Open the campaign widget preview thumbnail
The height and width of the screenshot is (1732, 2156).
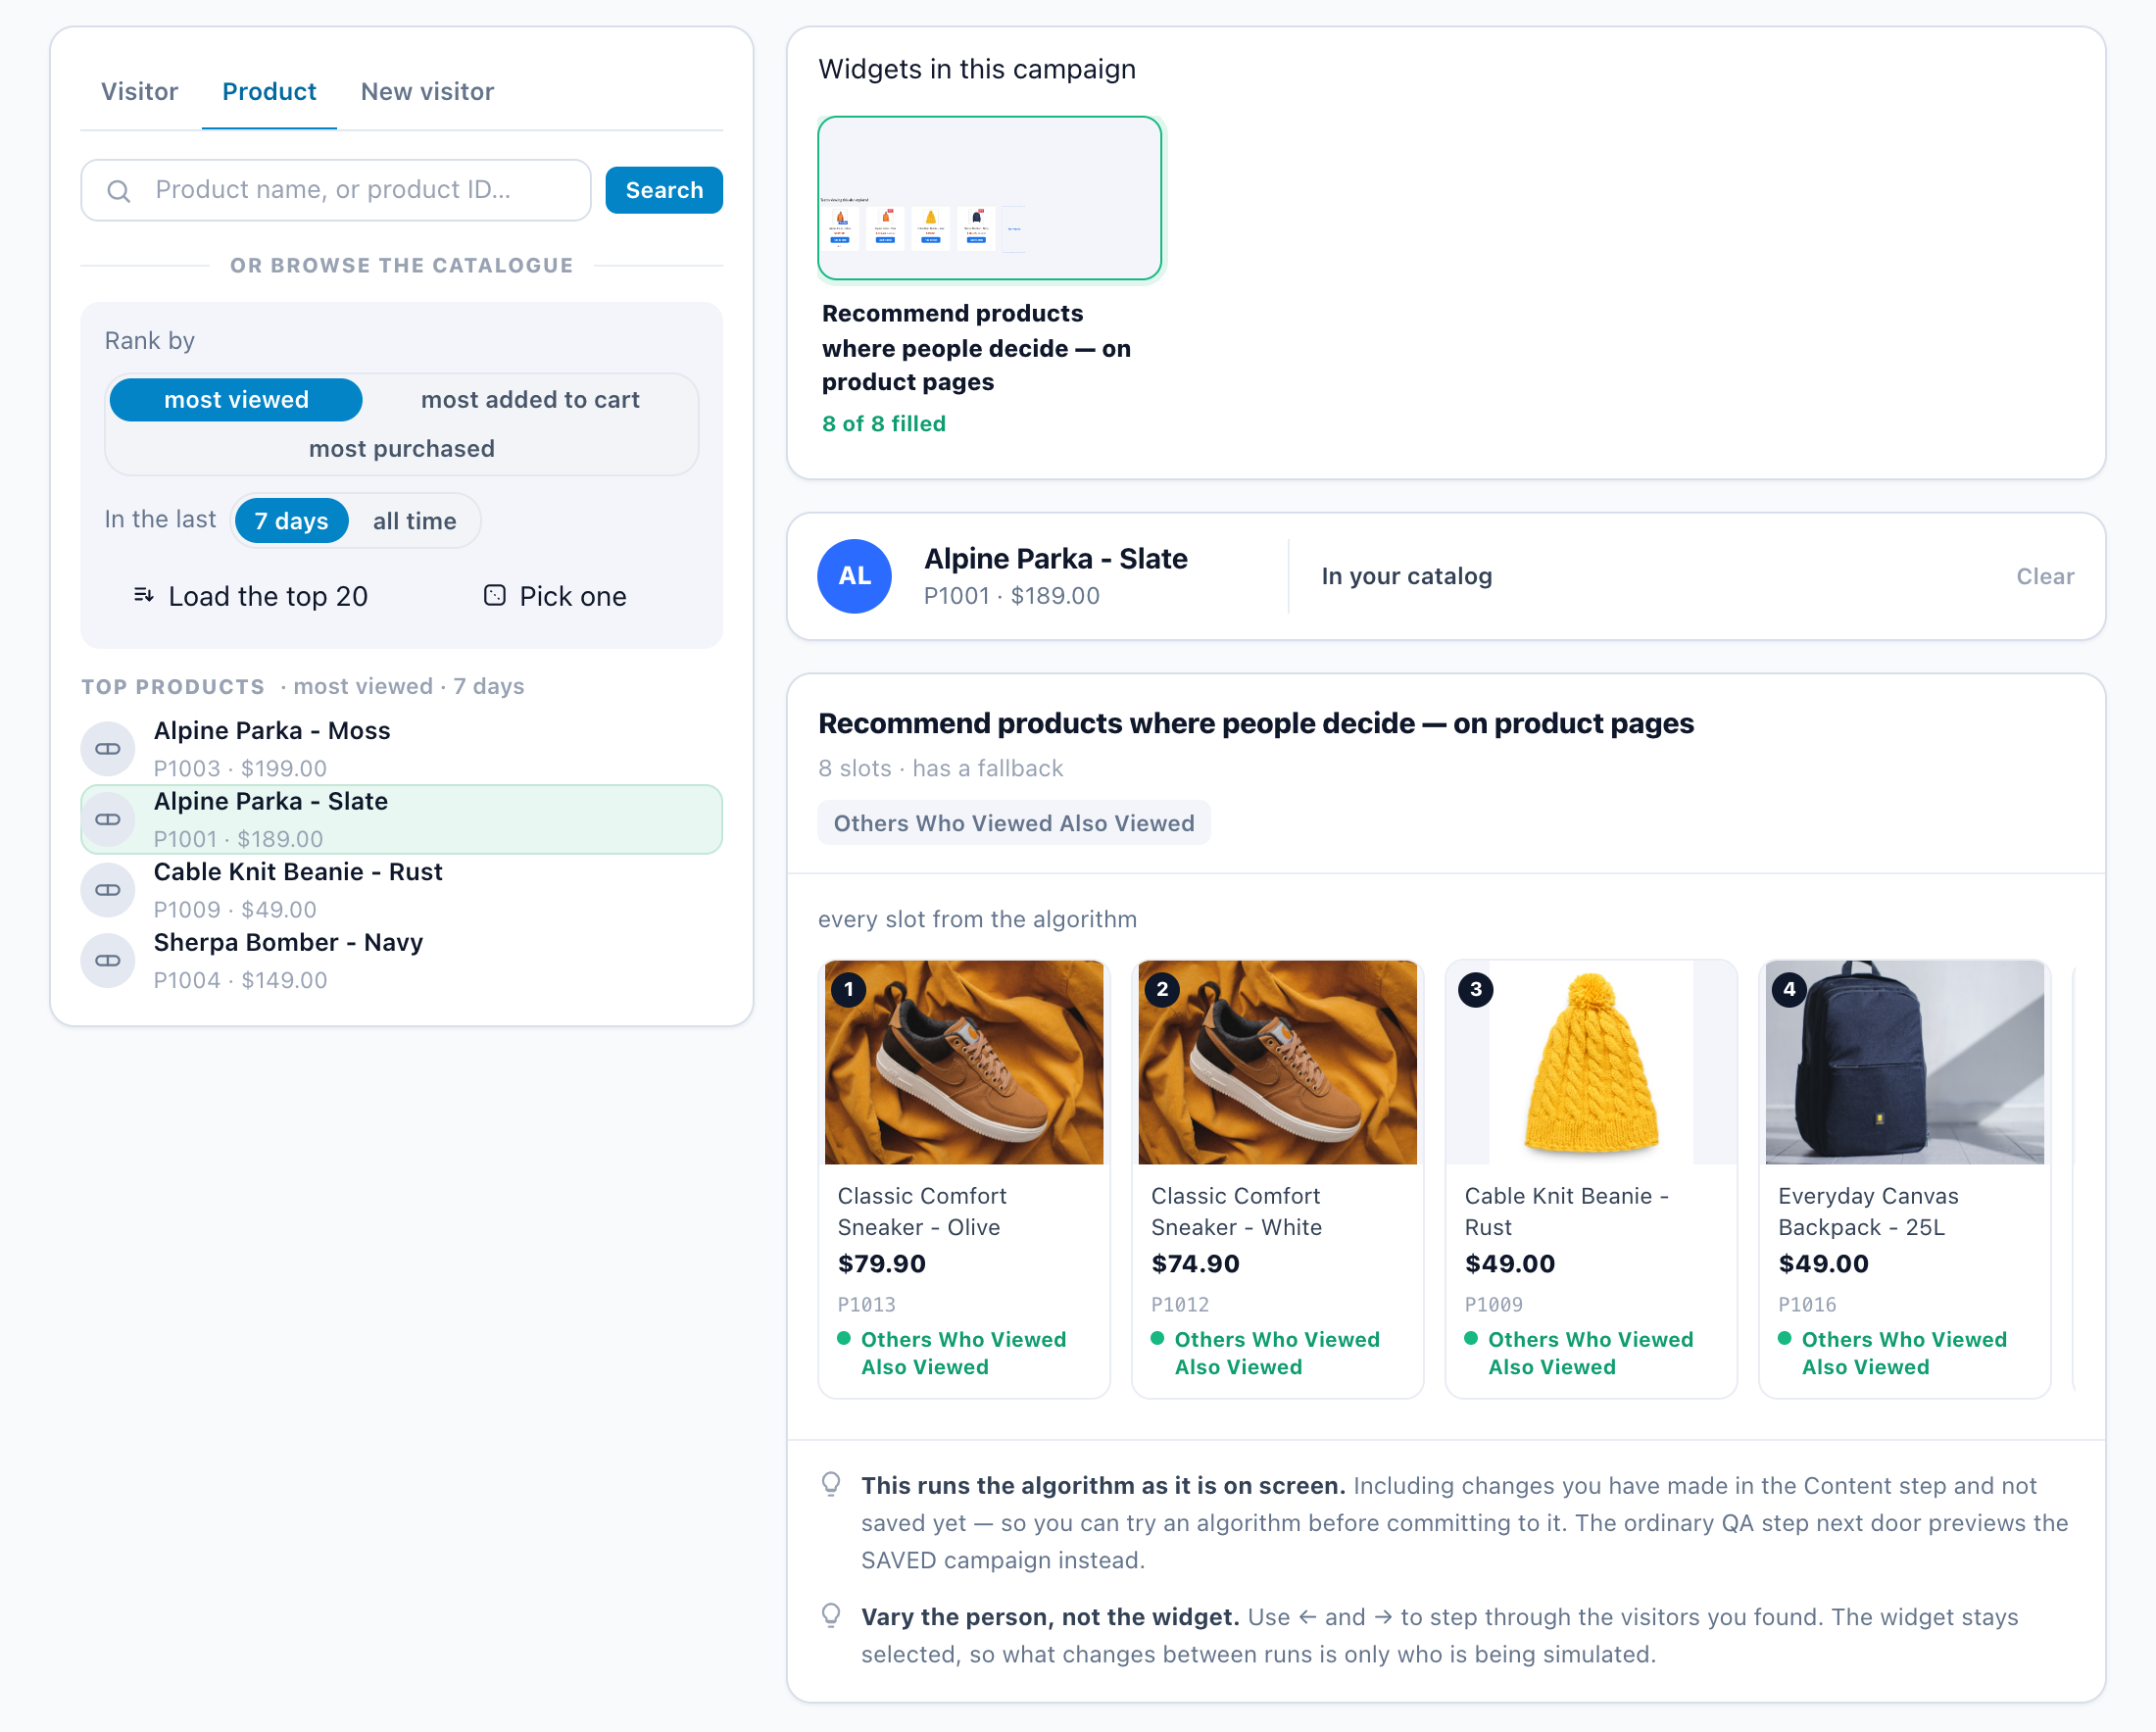(990, 198)
